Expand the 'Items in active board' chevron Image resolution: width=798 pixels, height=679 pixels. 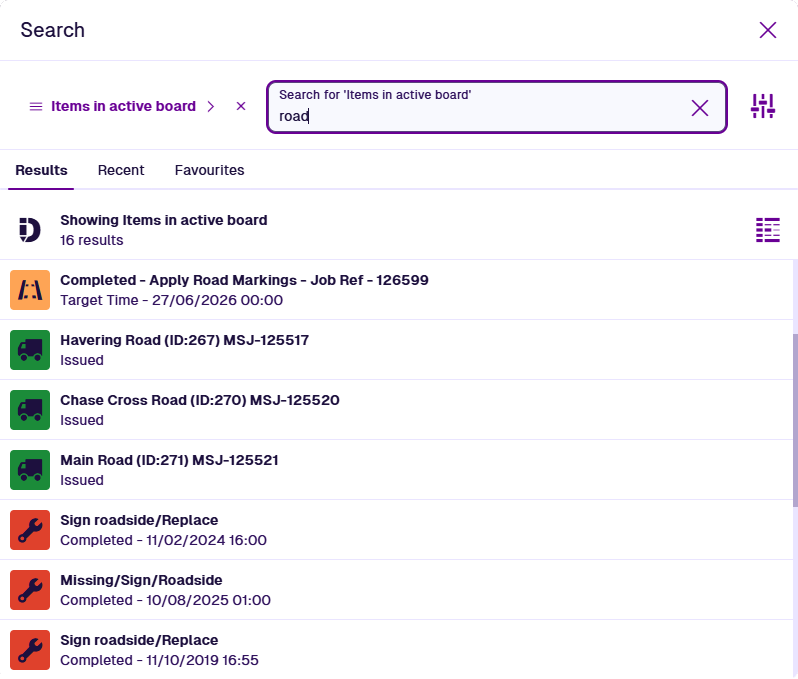point(210,106)
